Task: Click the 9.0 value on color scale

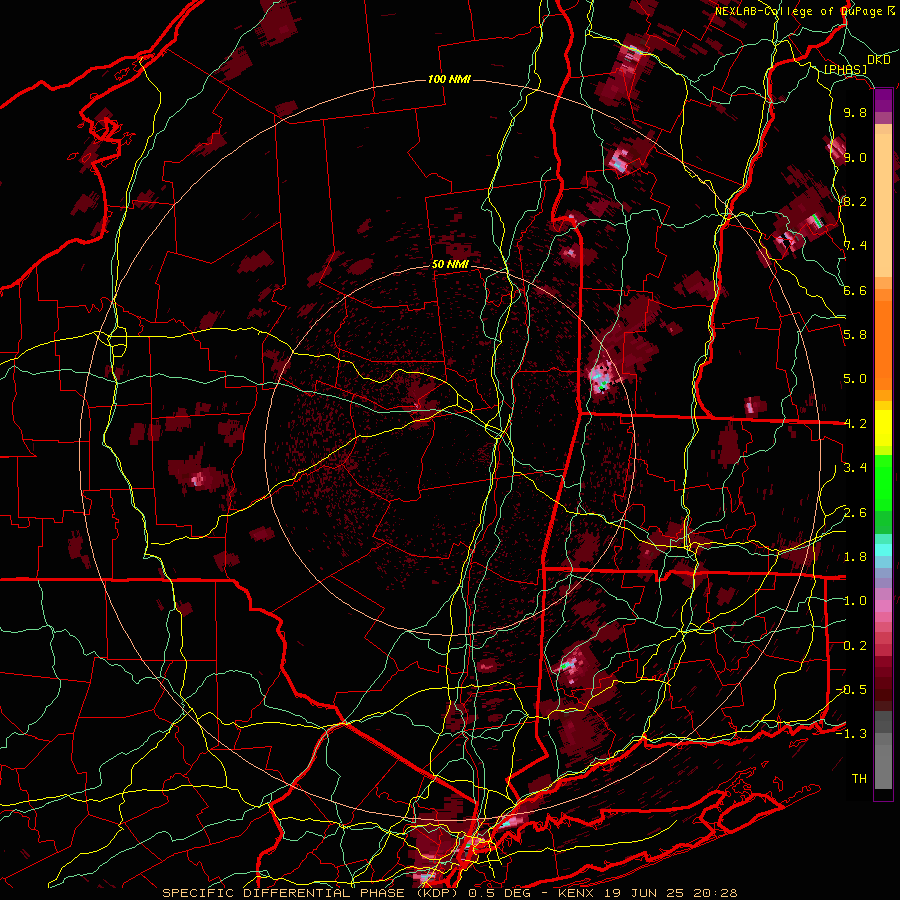Action: (x=855, y=158)
